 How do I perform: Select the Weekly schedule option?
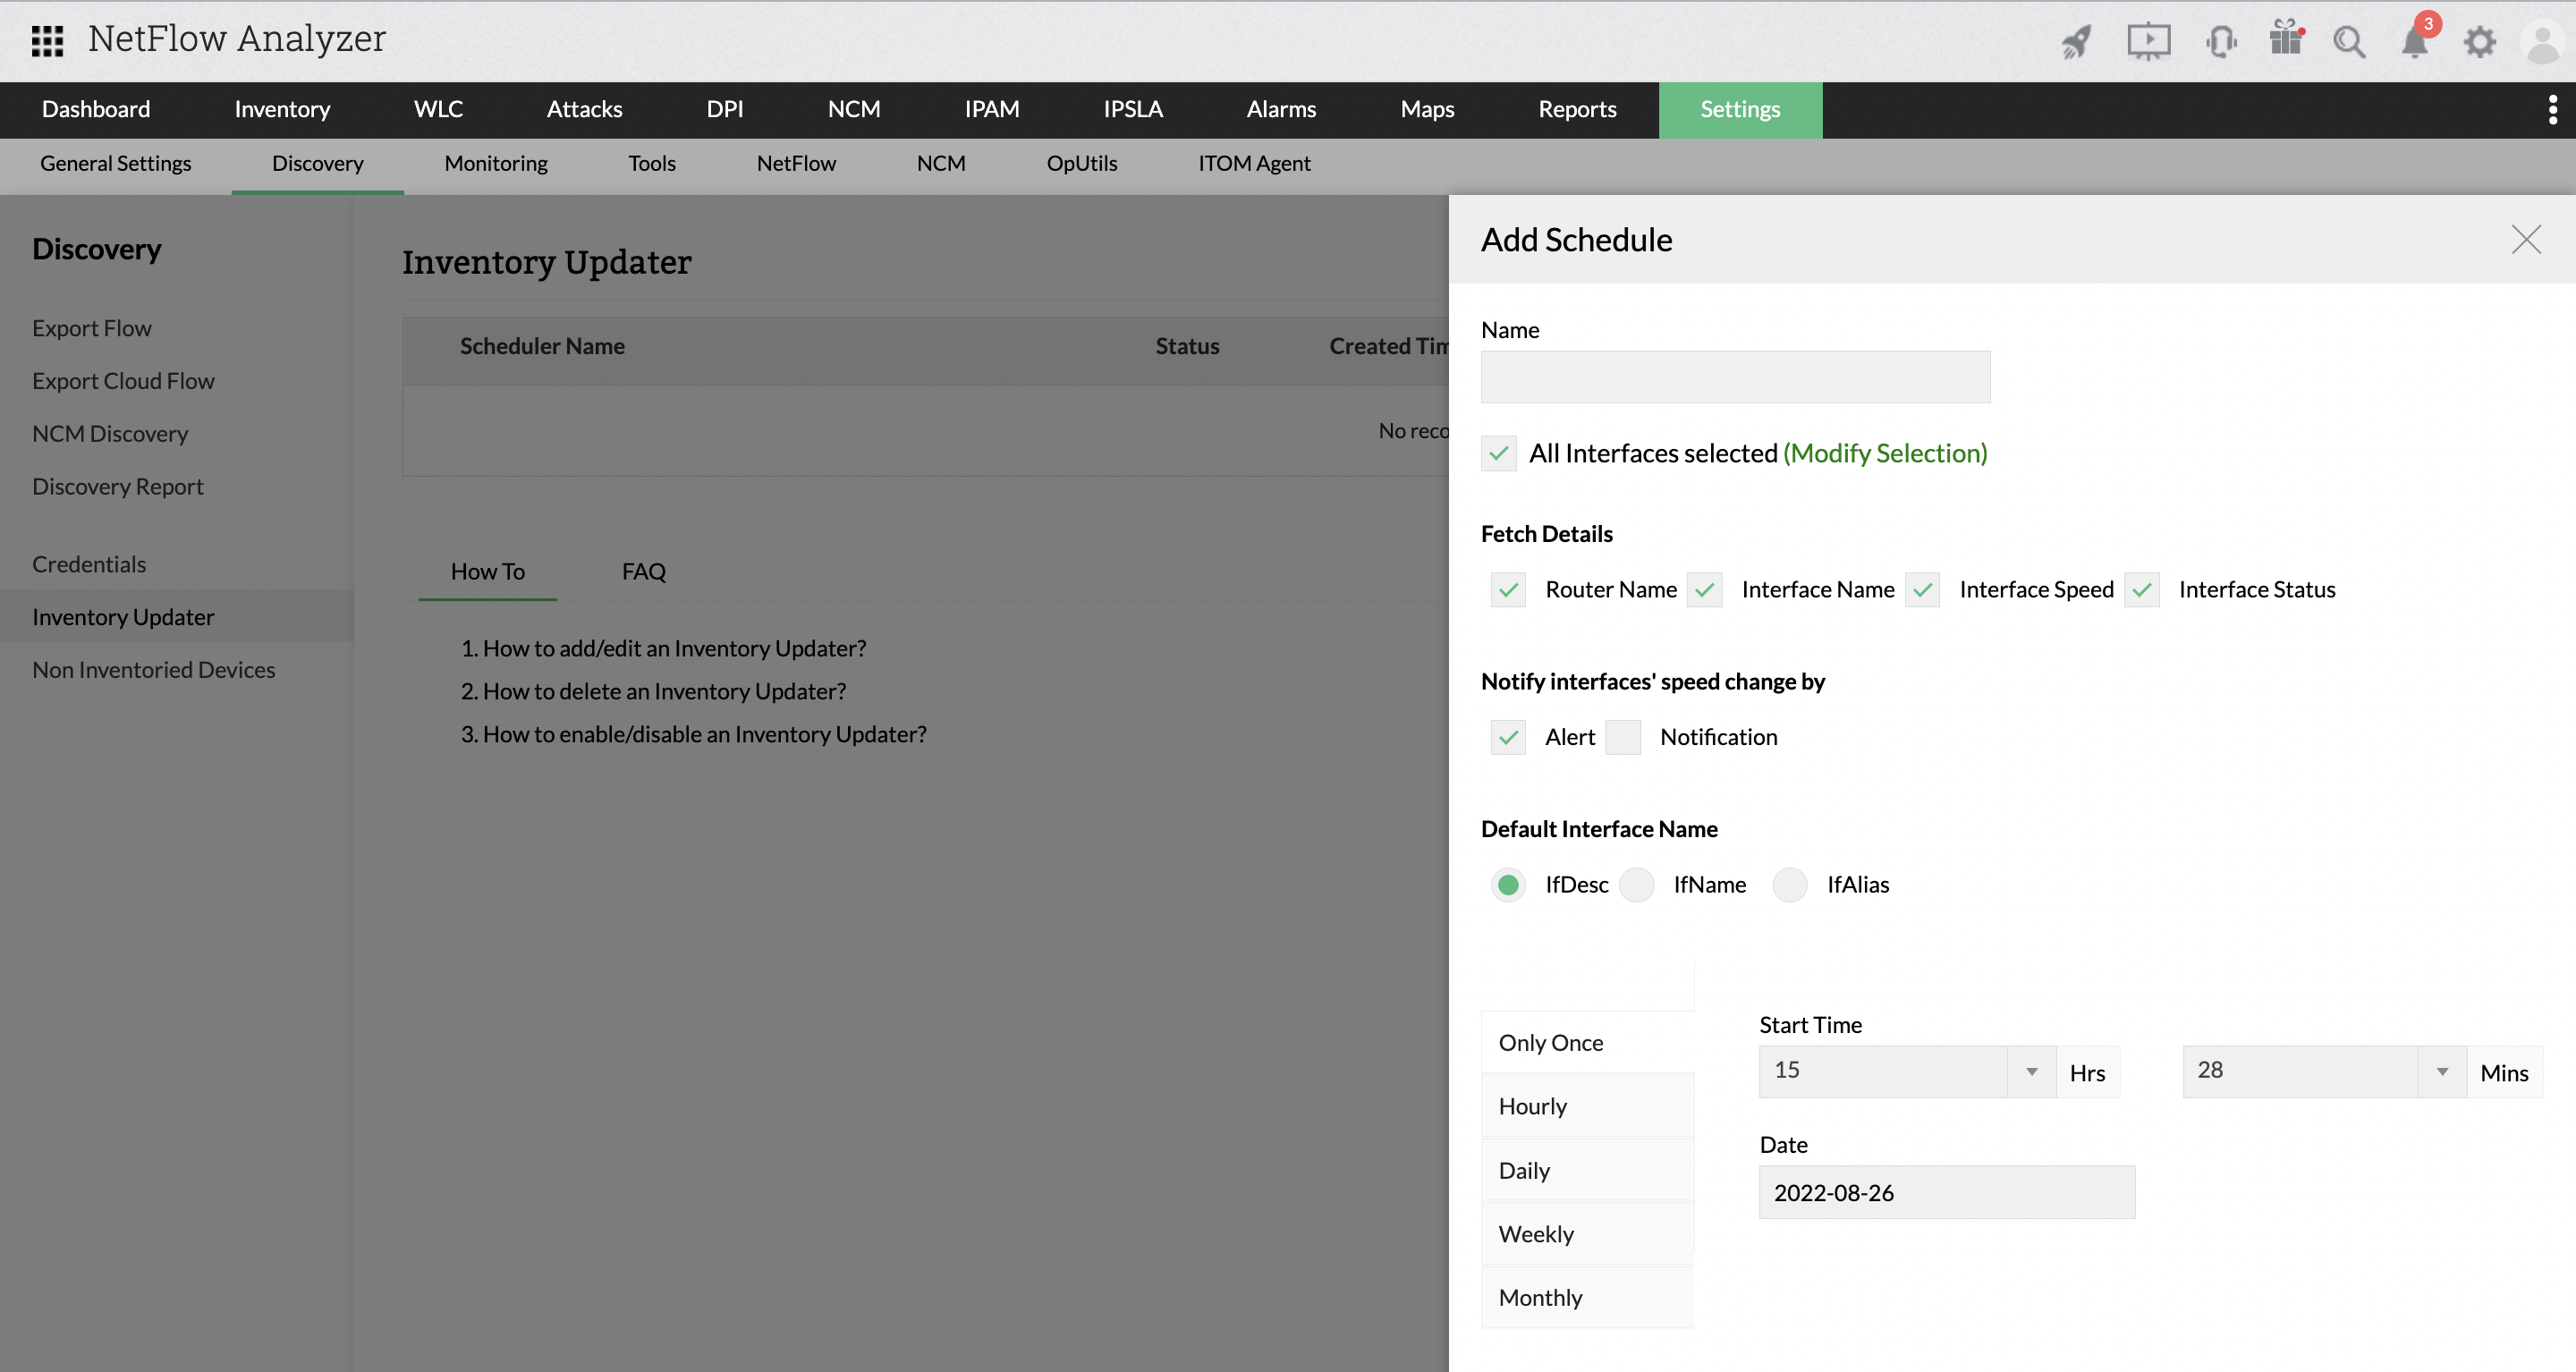(1536, 1234)
